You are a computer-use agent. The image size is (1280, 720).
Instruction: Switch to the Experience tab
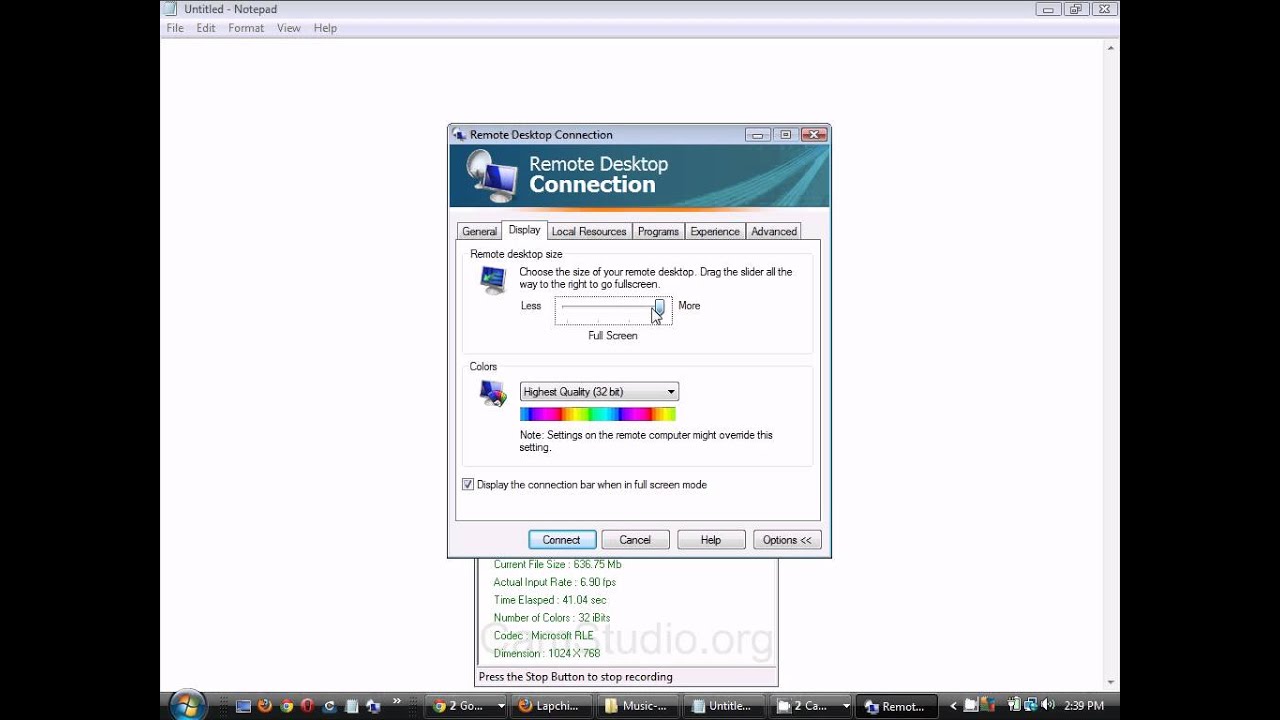pos(715,231)
